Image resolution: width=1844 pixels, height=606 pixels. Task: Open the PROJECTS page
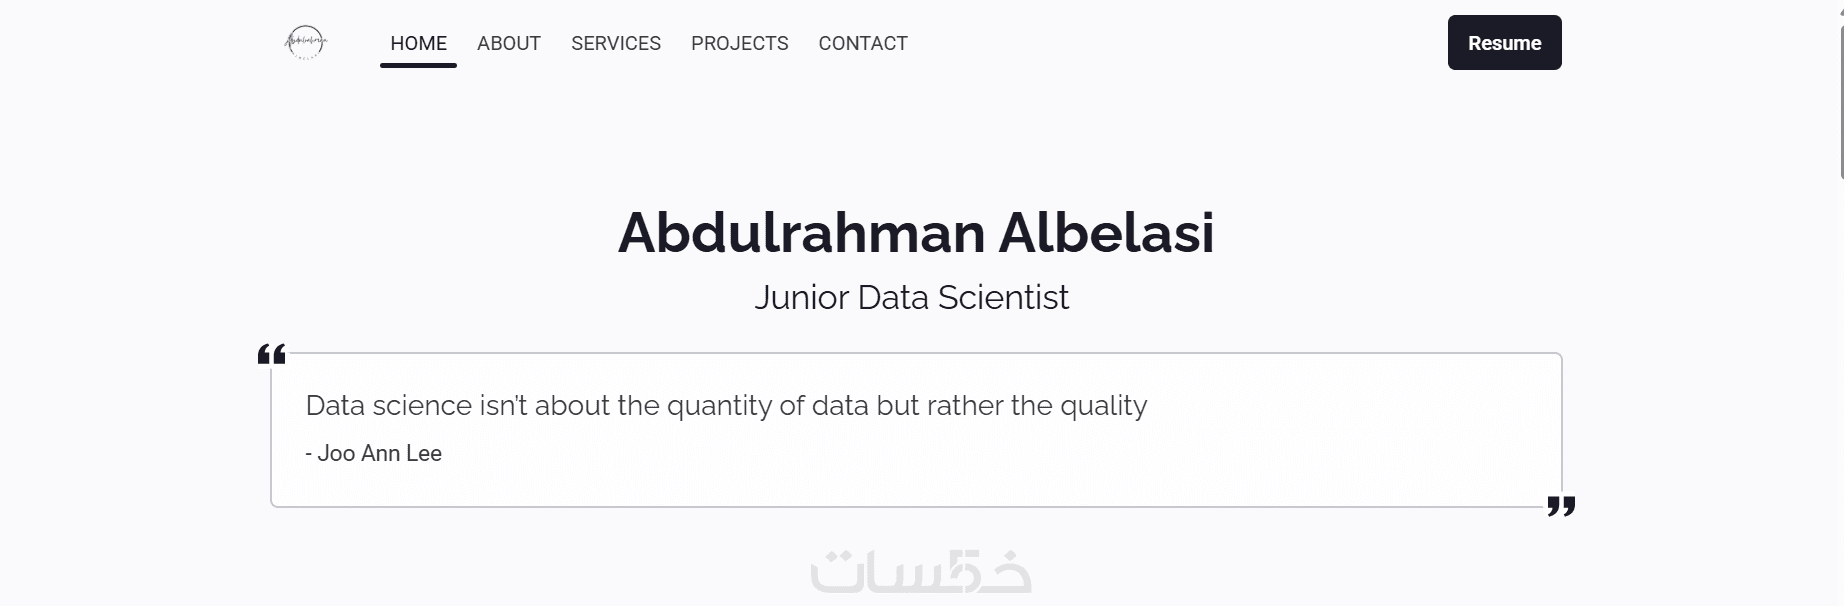point(739,43)
